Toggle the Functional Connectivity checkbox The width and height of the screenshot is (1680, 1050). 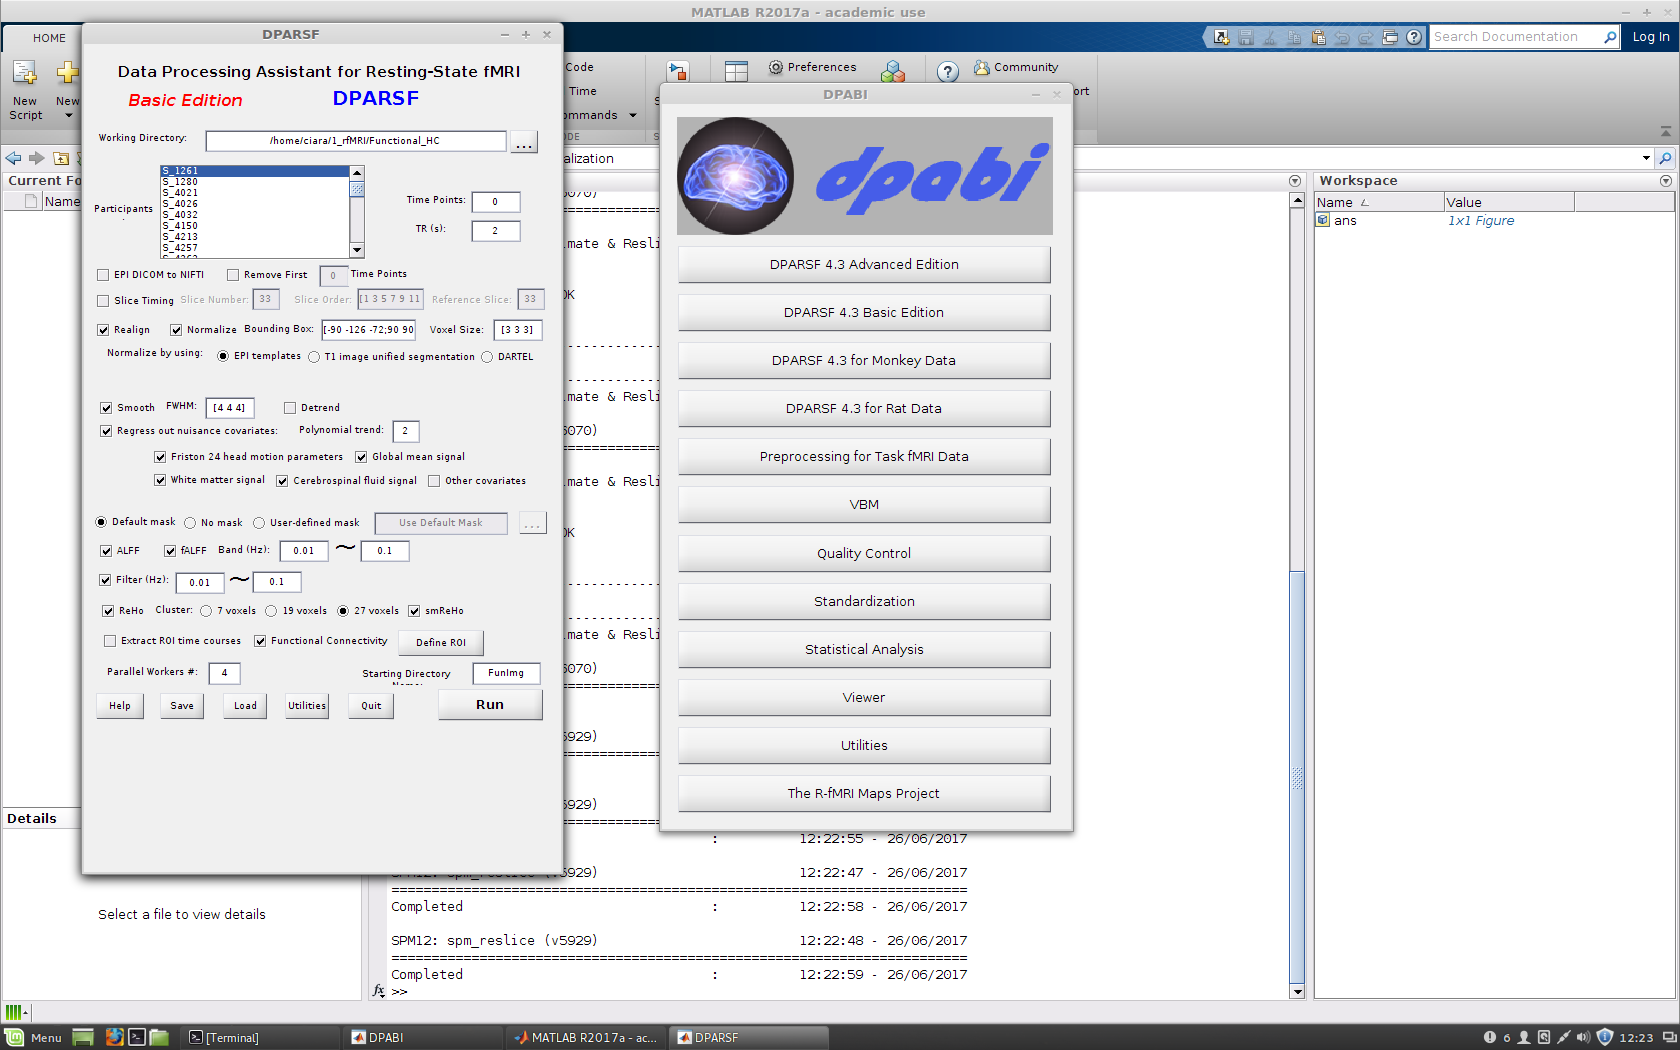(x=260, y=641)
